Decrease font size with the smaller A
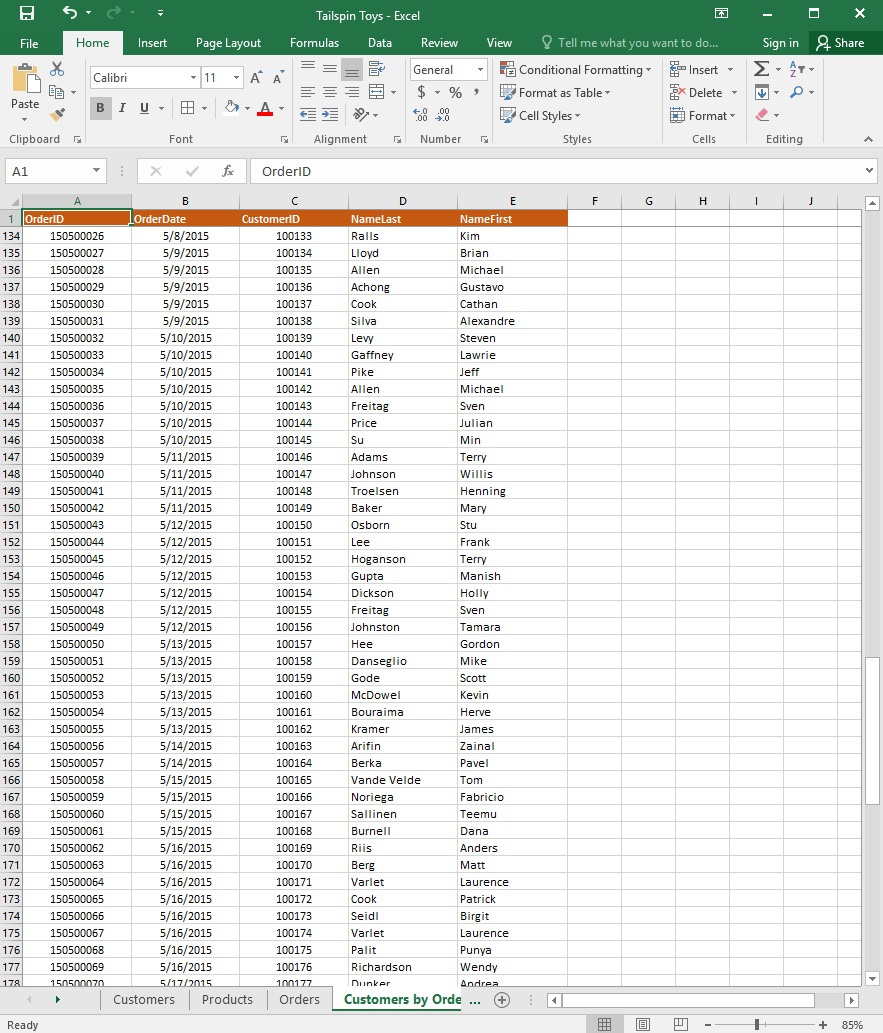 pyautogui.click(x=279, y=78)
